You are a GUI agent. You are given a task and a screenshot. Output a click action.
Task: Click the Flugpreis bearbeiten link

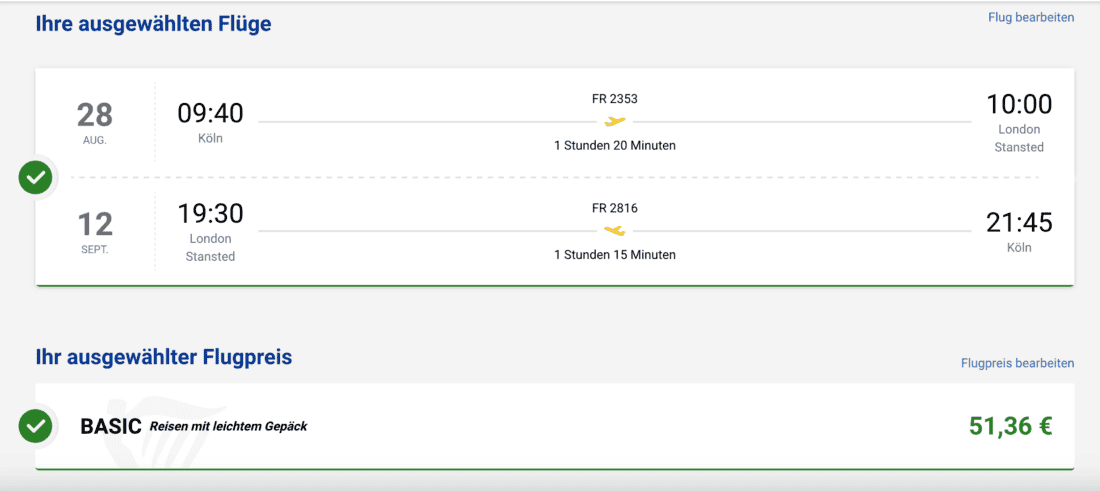(1017, 363)
